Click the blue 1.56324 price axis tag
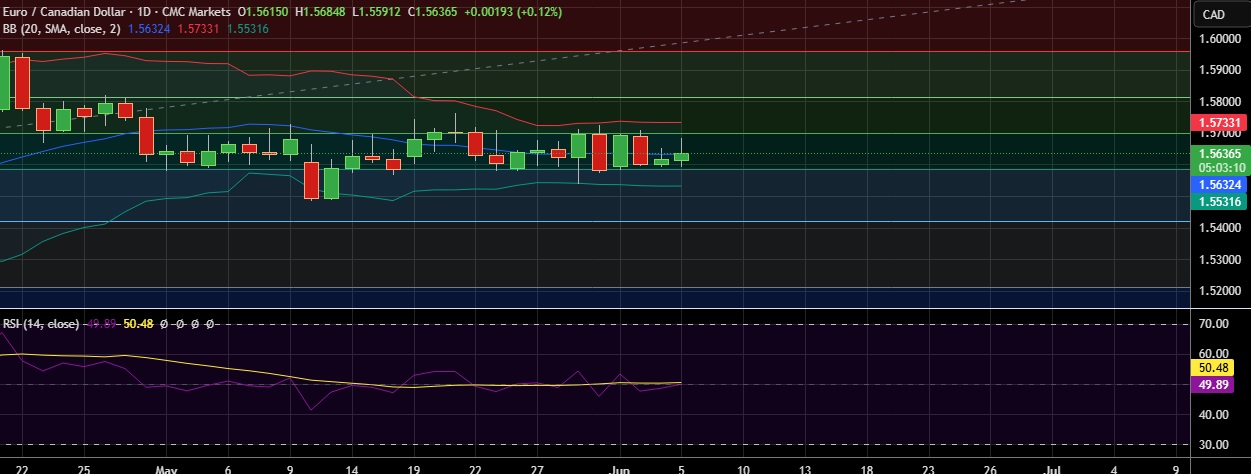Viewport: 1251px width, 474px height. point(1219,185)
